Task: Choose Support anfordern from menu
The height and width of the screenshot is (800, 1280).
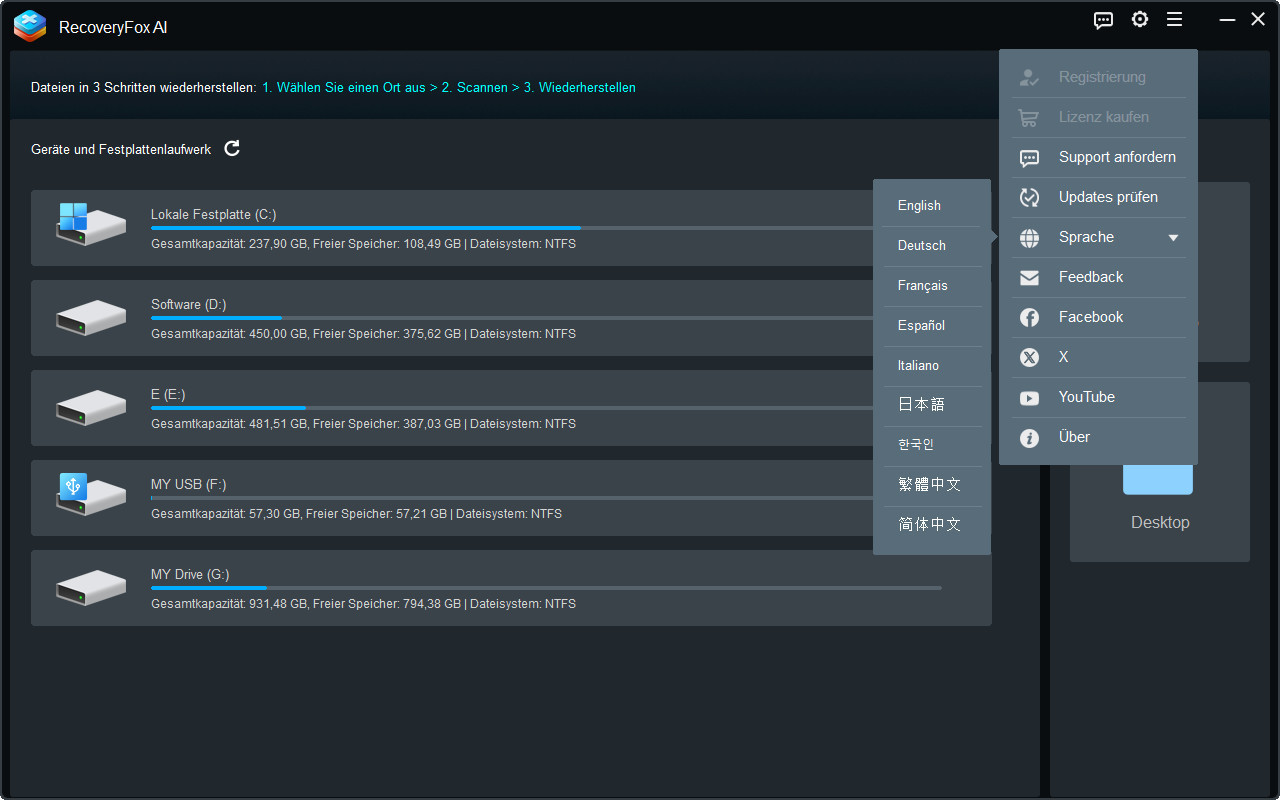Action: click(x=1098, y=157)
